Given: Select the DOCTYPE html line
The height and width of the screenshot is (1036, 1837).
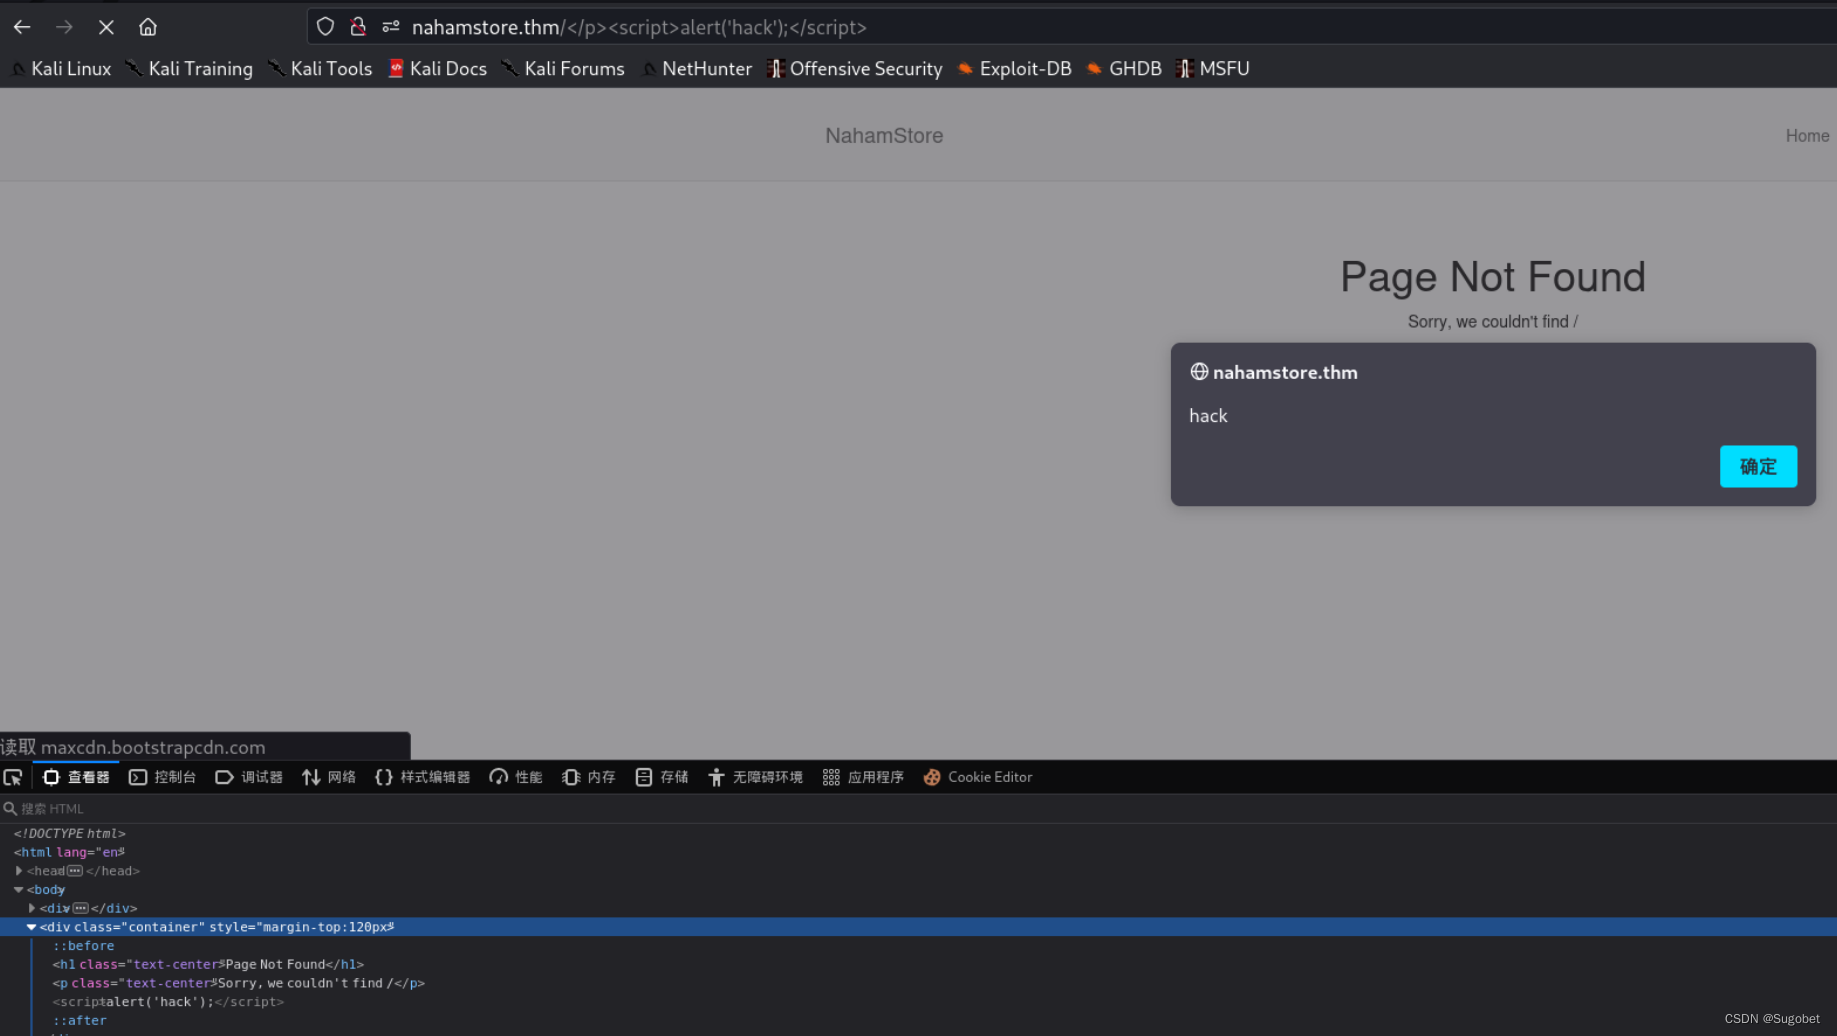Looking at the screenshot, I should 70,833.
